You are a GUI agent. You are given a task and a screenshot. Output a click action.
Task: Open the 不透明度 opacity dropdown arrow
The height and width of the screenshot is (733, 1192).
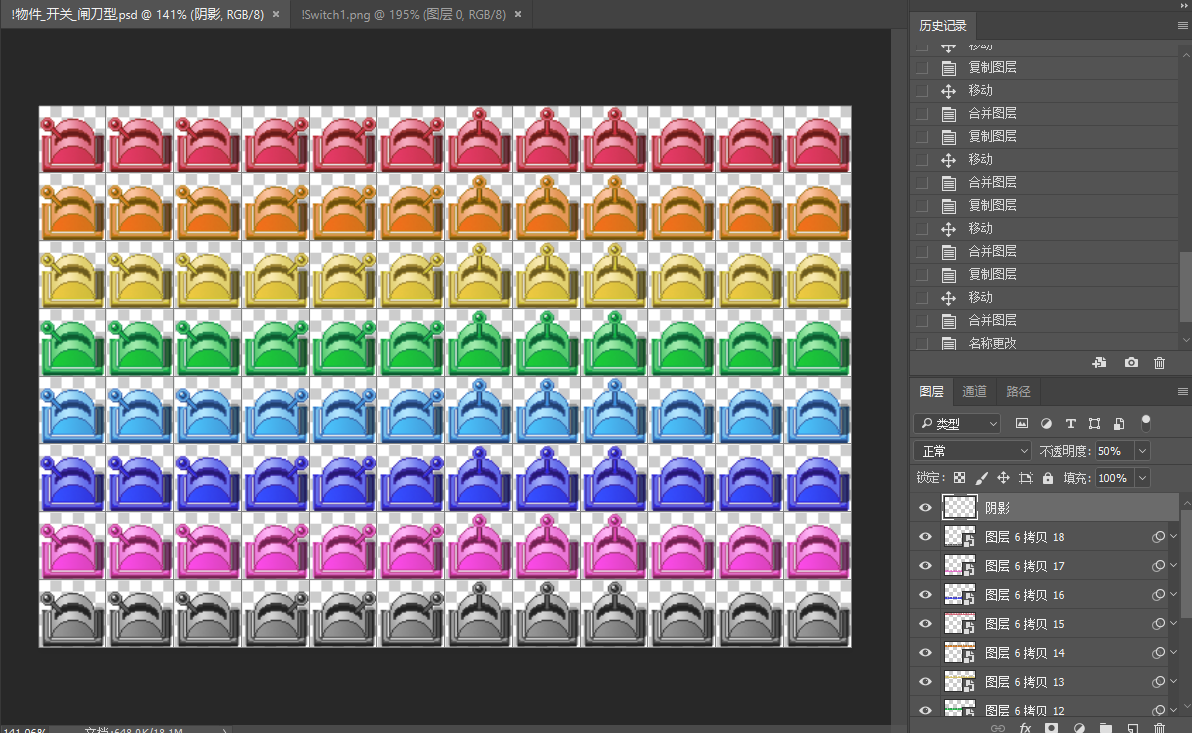click(x=1143, y=451)
